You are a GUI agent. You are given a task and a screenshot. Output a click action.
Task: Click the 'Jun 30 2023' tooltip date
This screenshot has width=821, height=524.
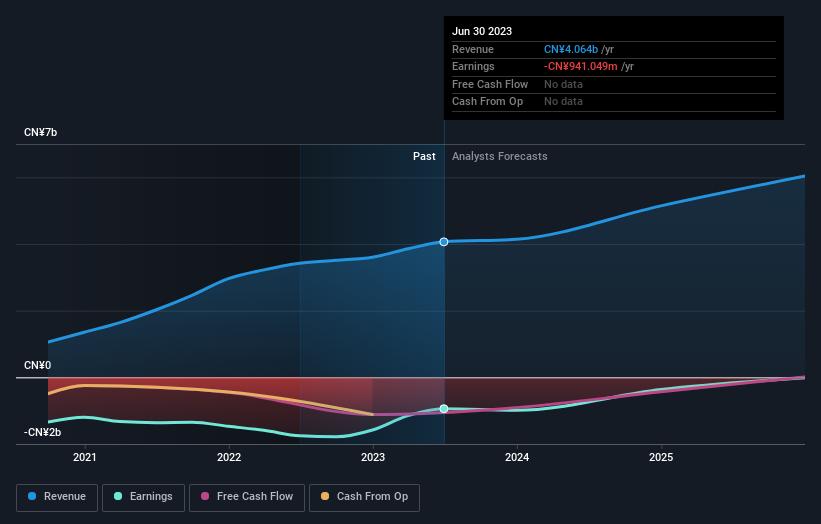pos(482,31)
